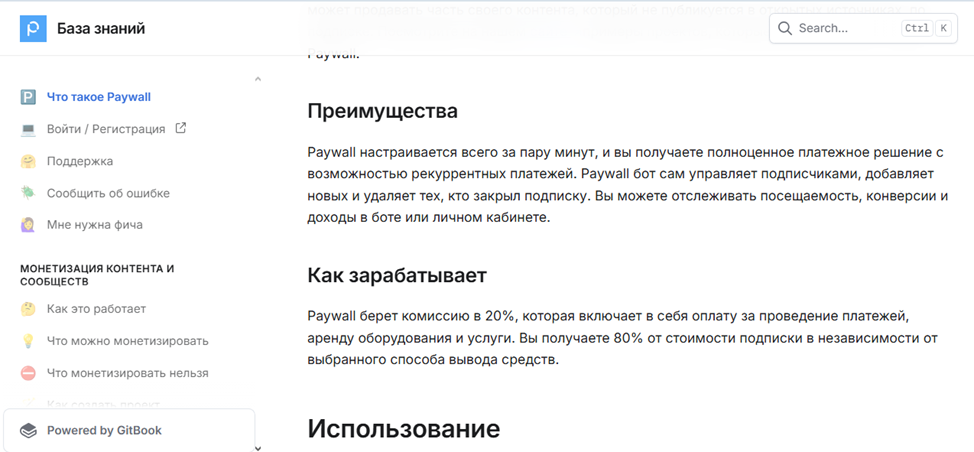Click the external link icon after Регистрация
Screen dimensions: 974x452
tap(181, 129)
